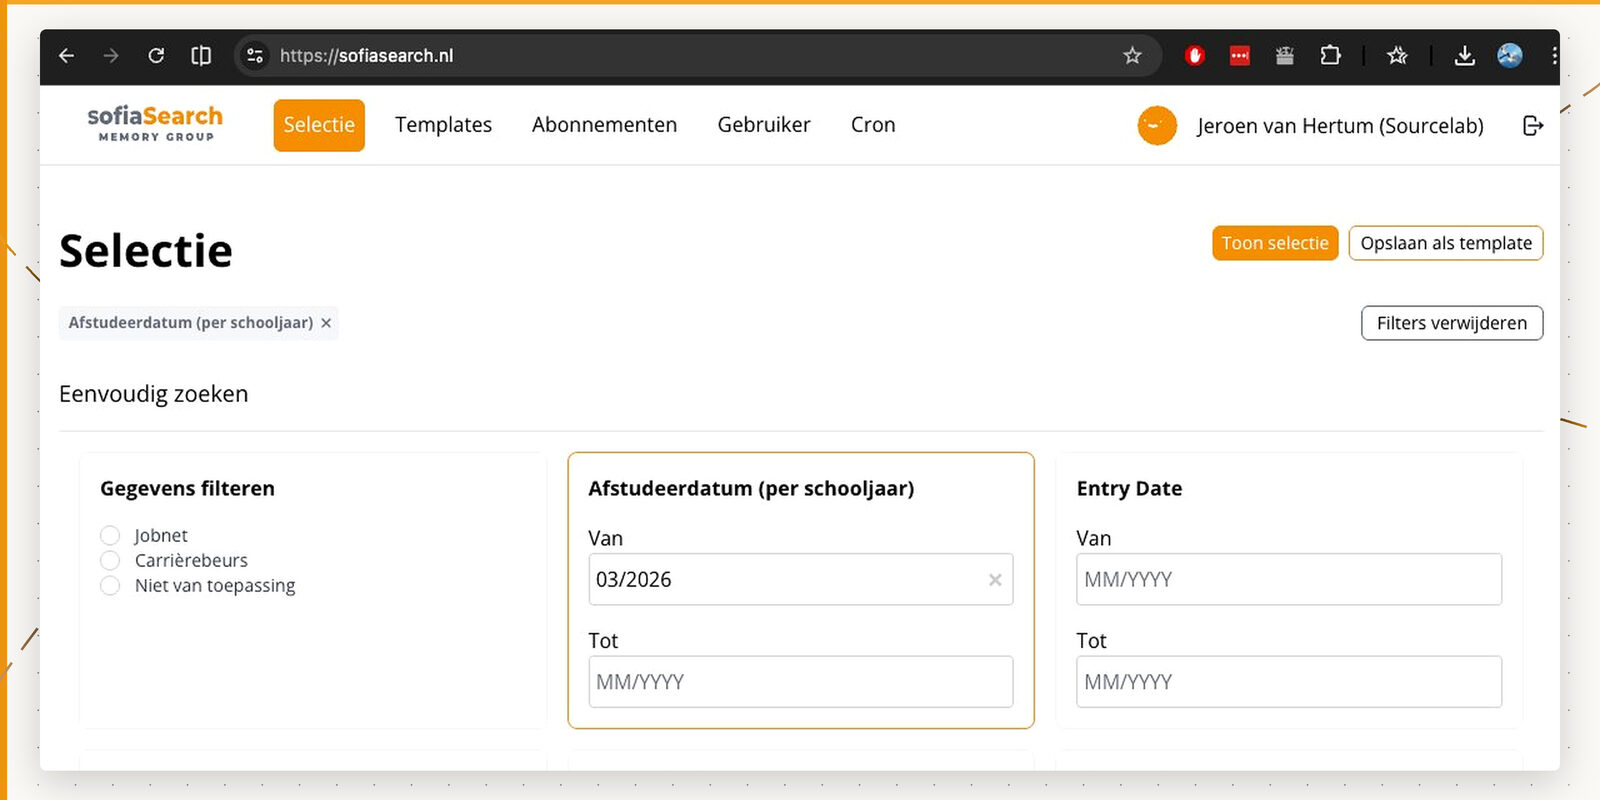Click the Filters verwijderen button

pos(1451,323)
